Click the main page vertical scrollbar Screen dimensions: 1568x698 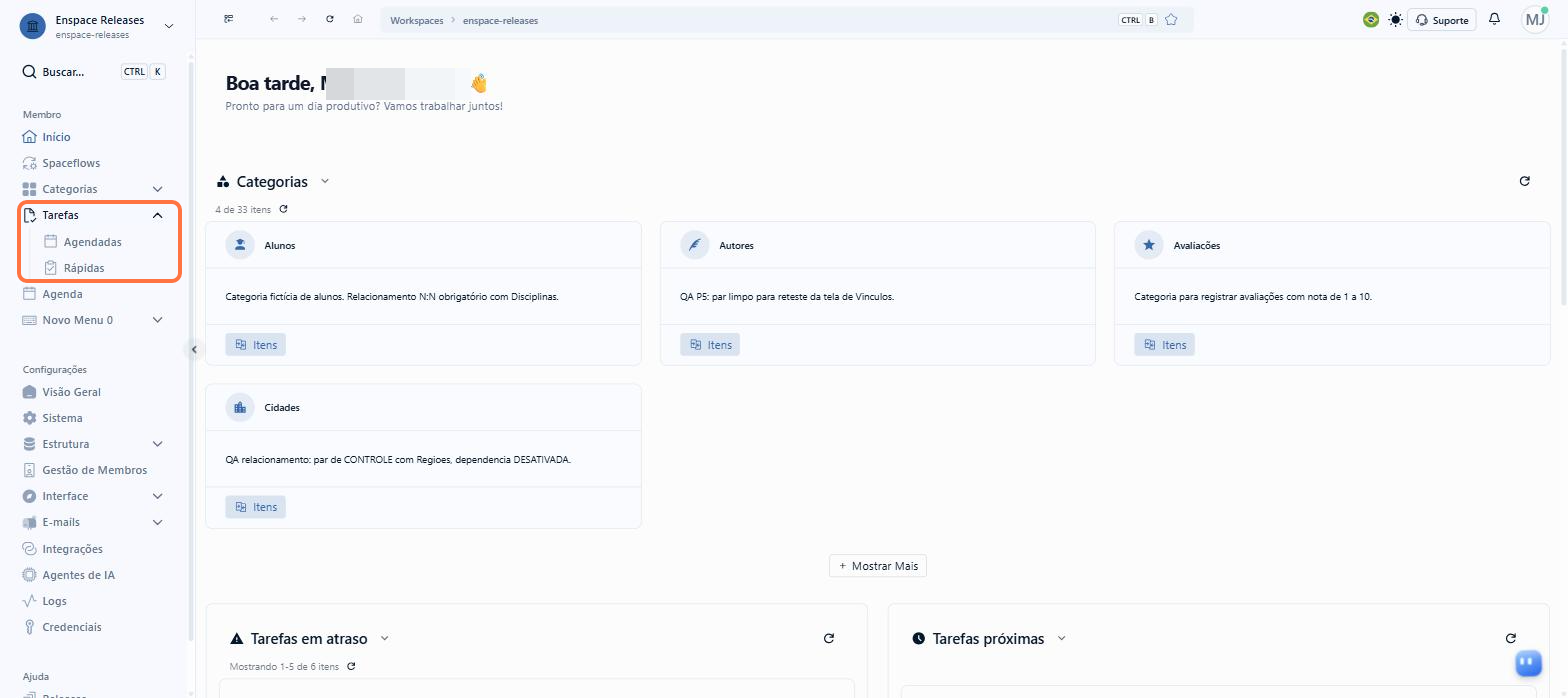(x=1564, y=175)
